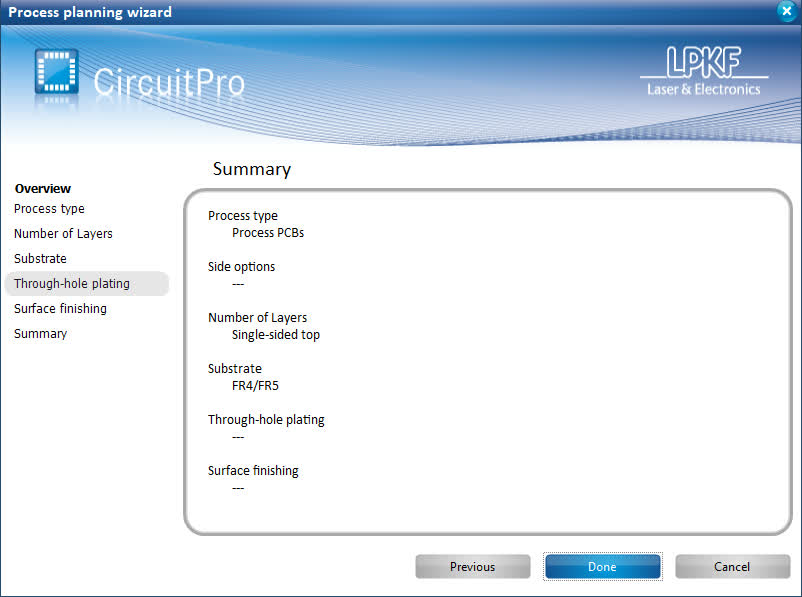Open Number of Layers step in sidebar
This screenshot has height=597, width=802.
coord(63,234)
